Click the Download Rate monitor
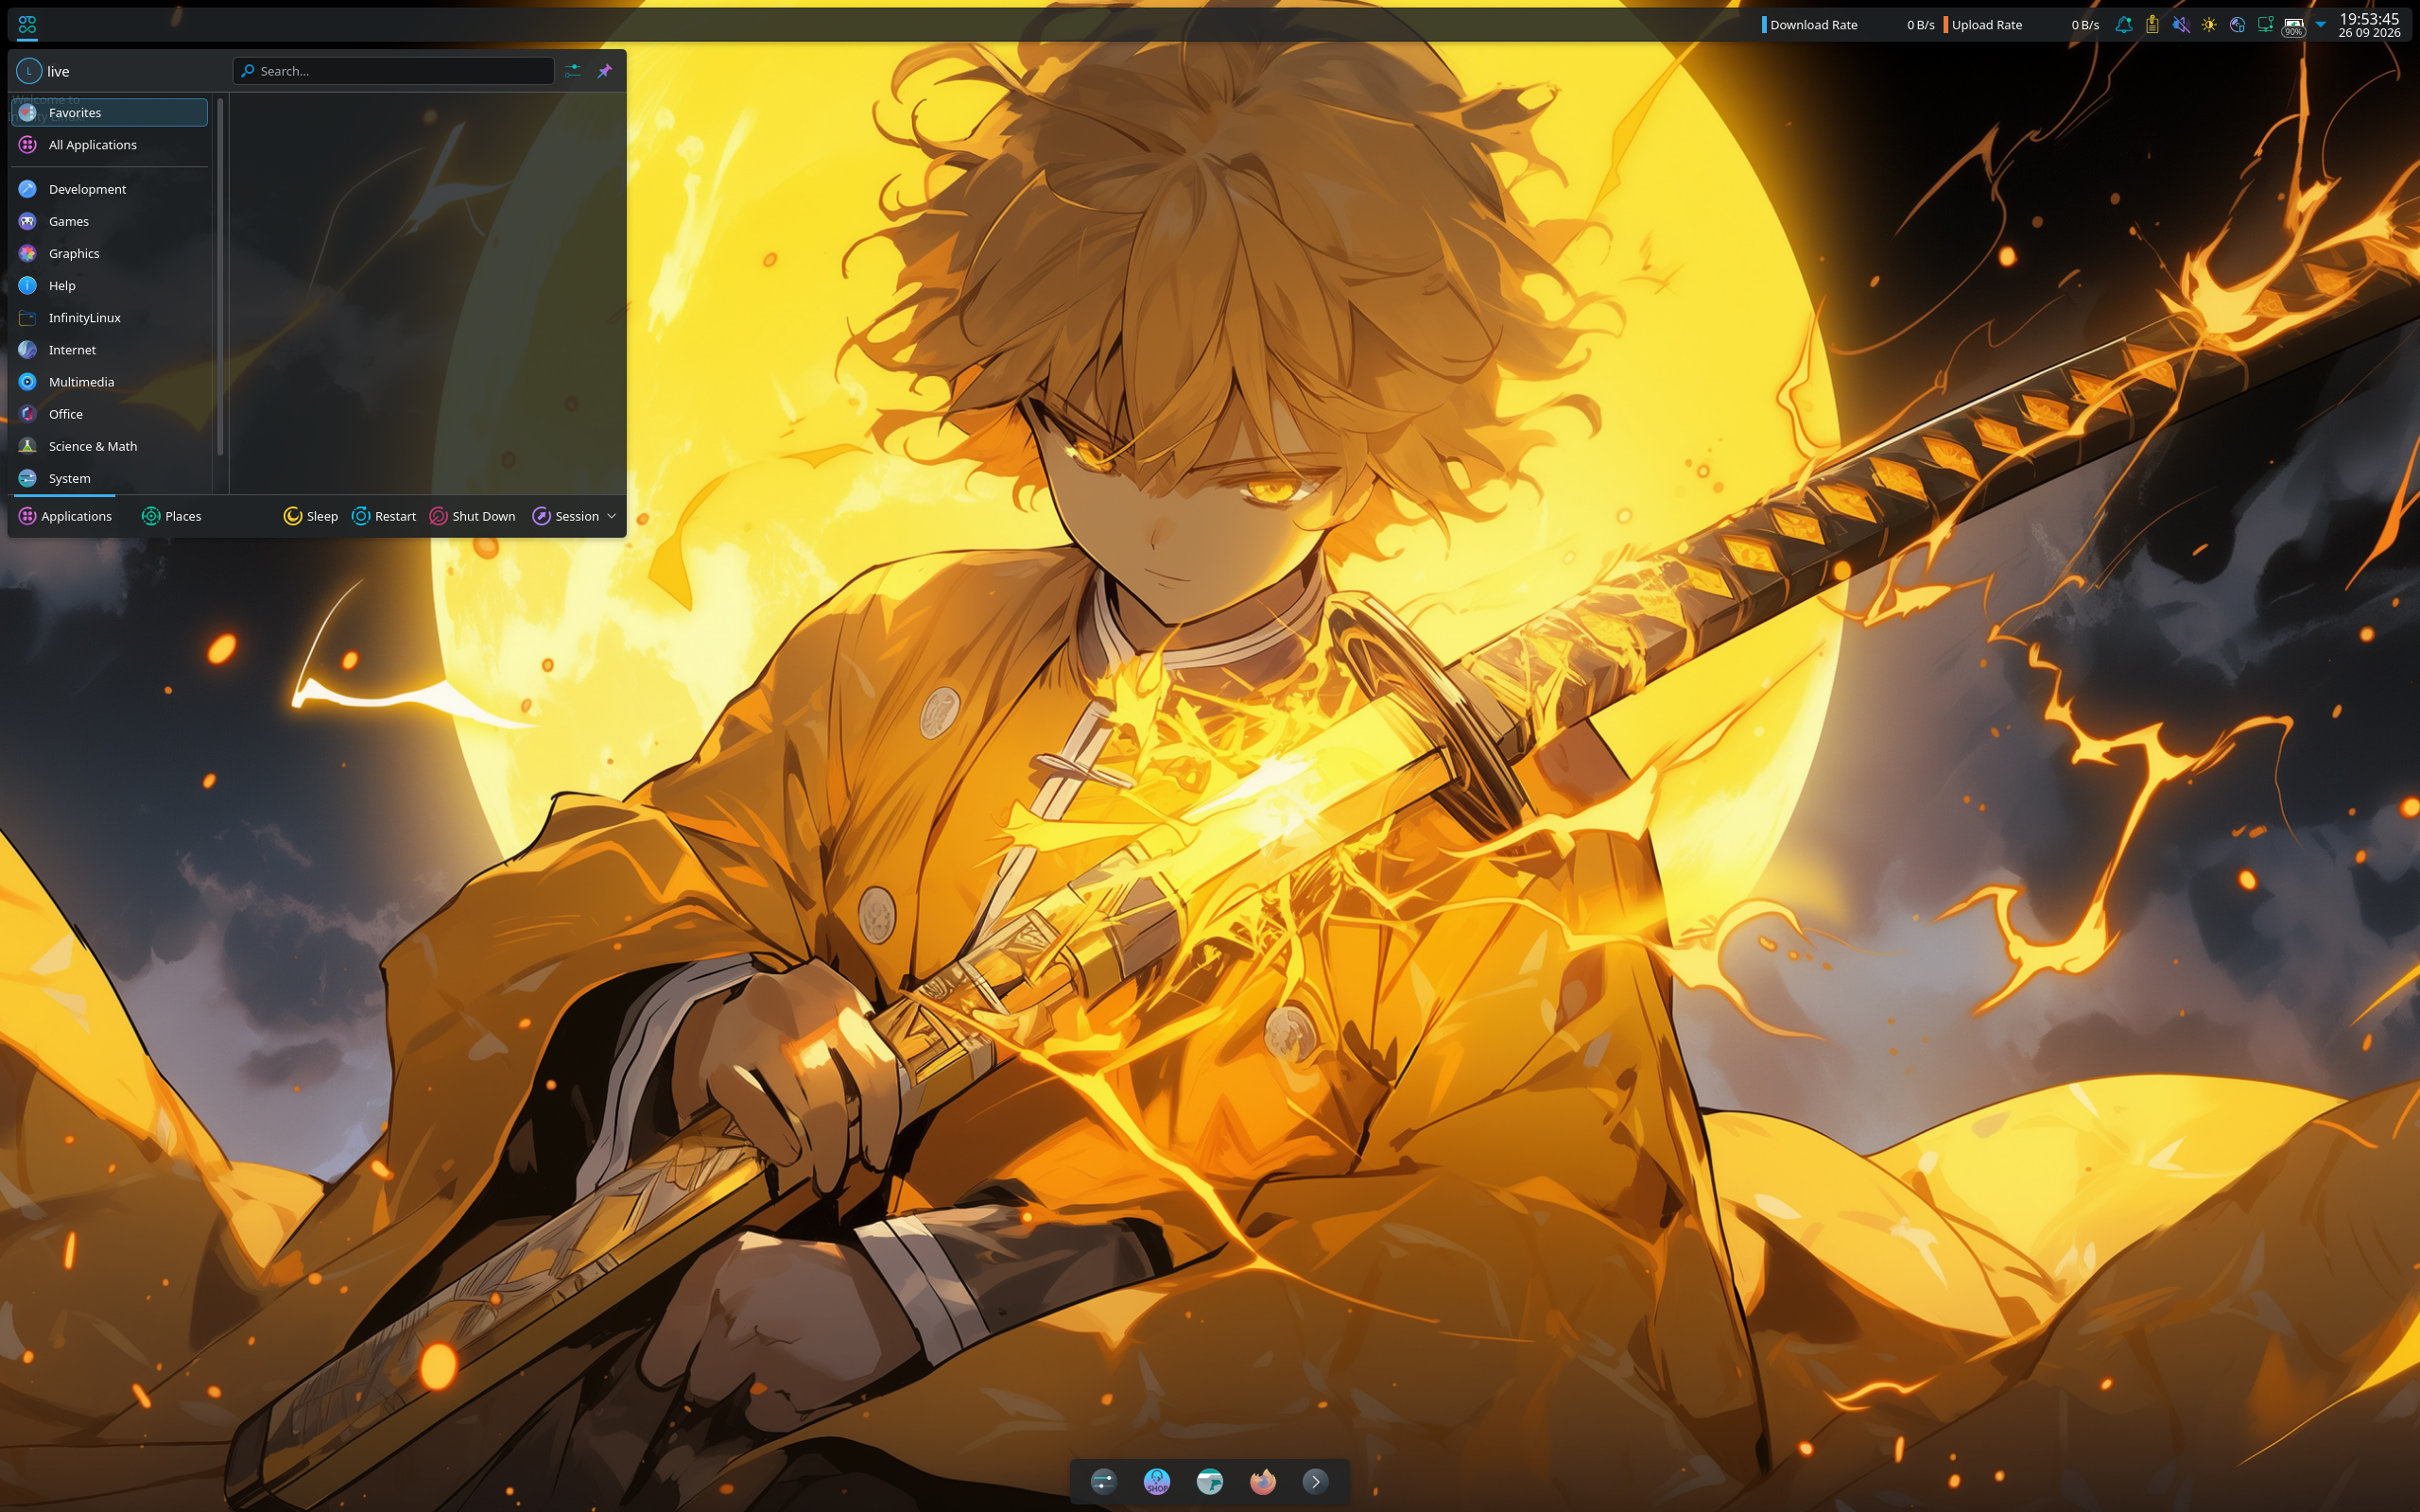Viewport: 2420px width, 1512px height. (1848, 25)
